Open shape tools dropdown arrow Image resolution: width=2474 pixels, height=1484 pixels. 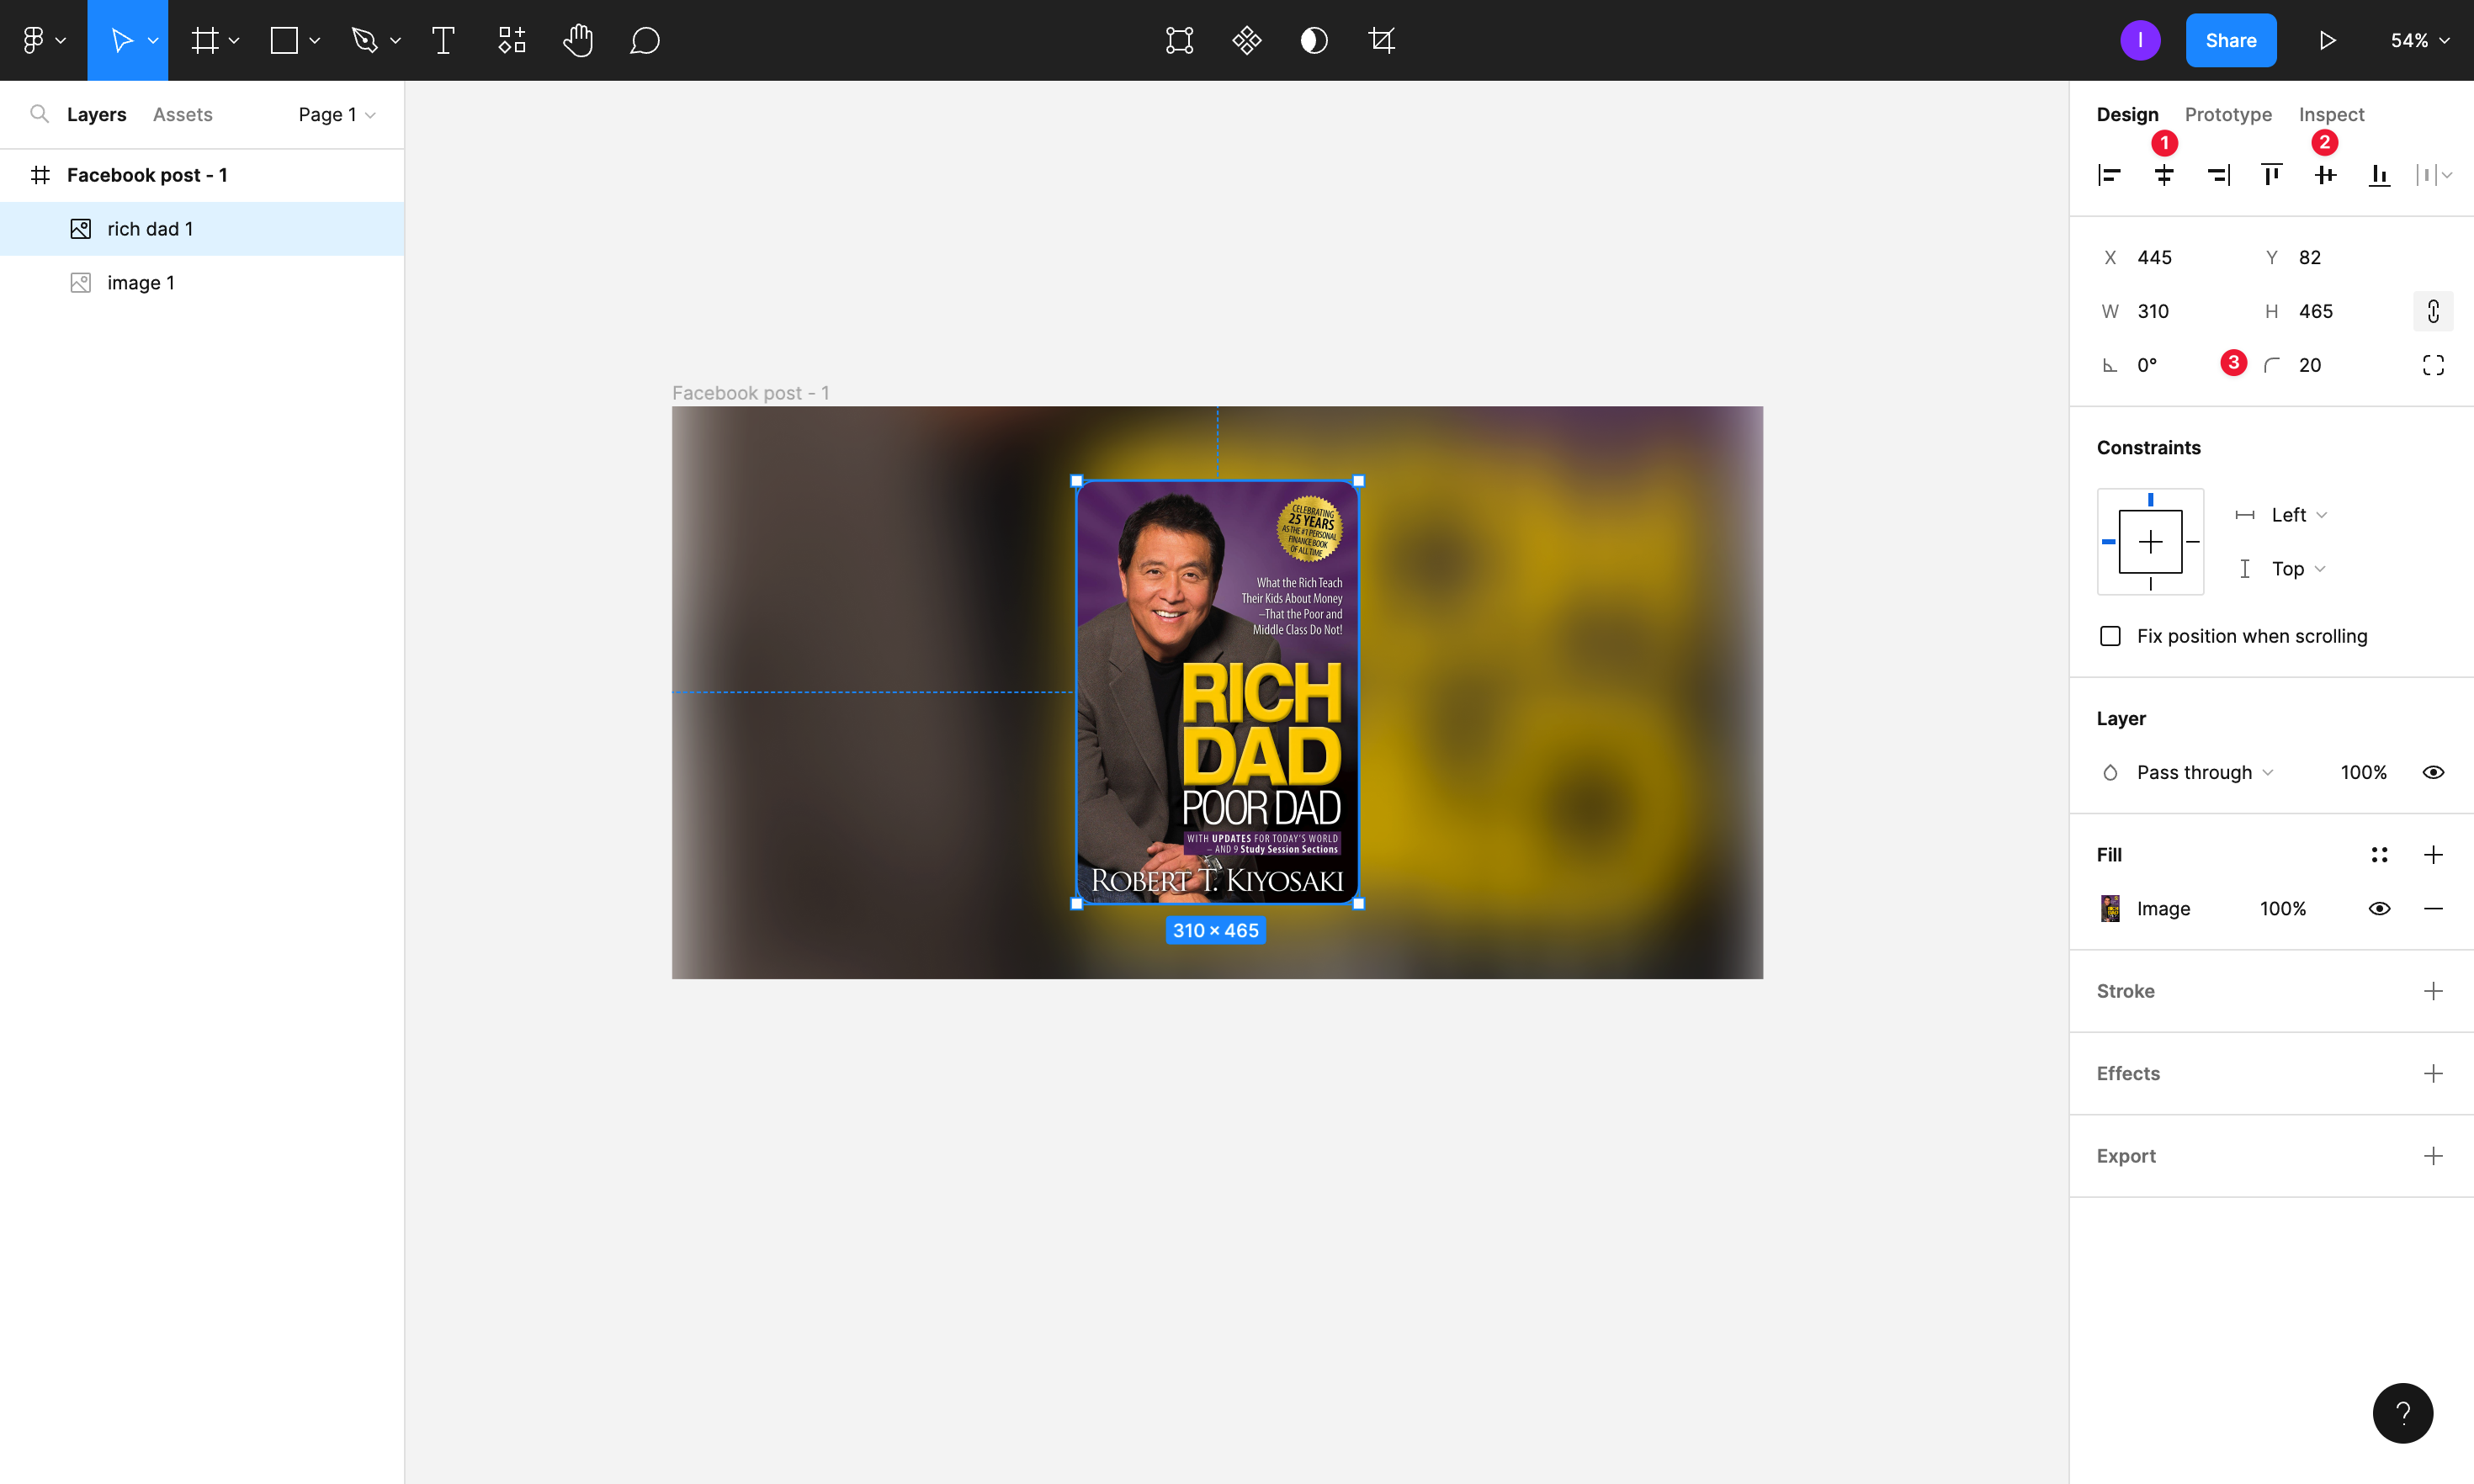[314, 41]
